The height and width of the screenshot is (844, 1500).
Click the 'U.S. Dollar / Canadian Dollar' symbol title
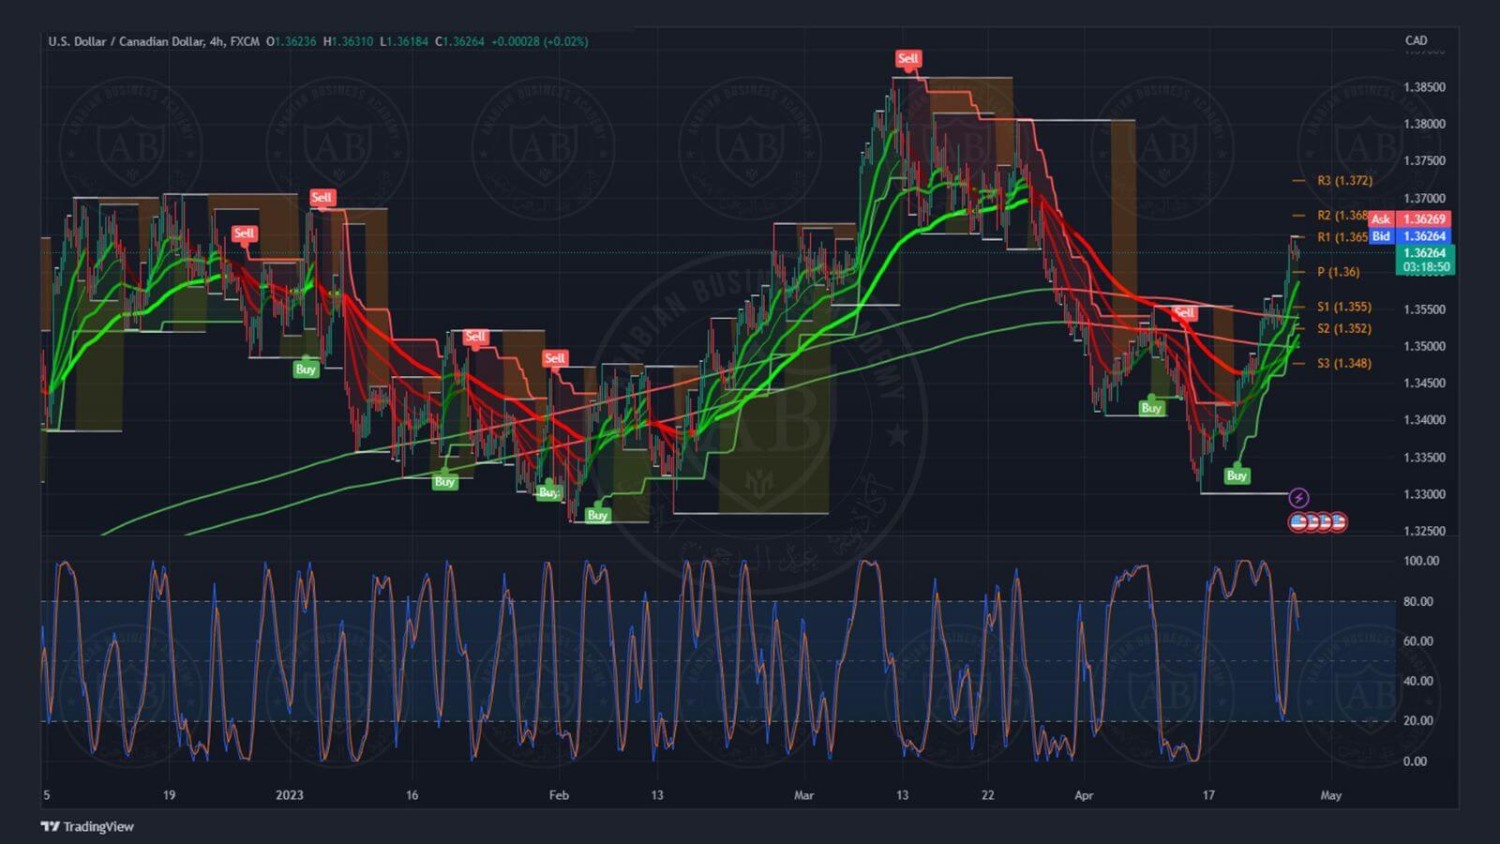(125, 42)
